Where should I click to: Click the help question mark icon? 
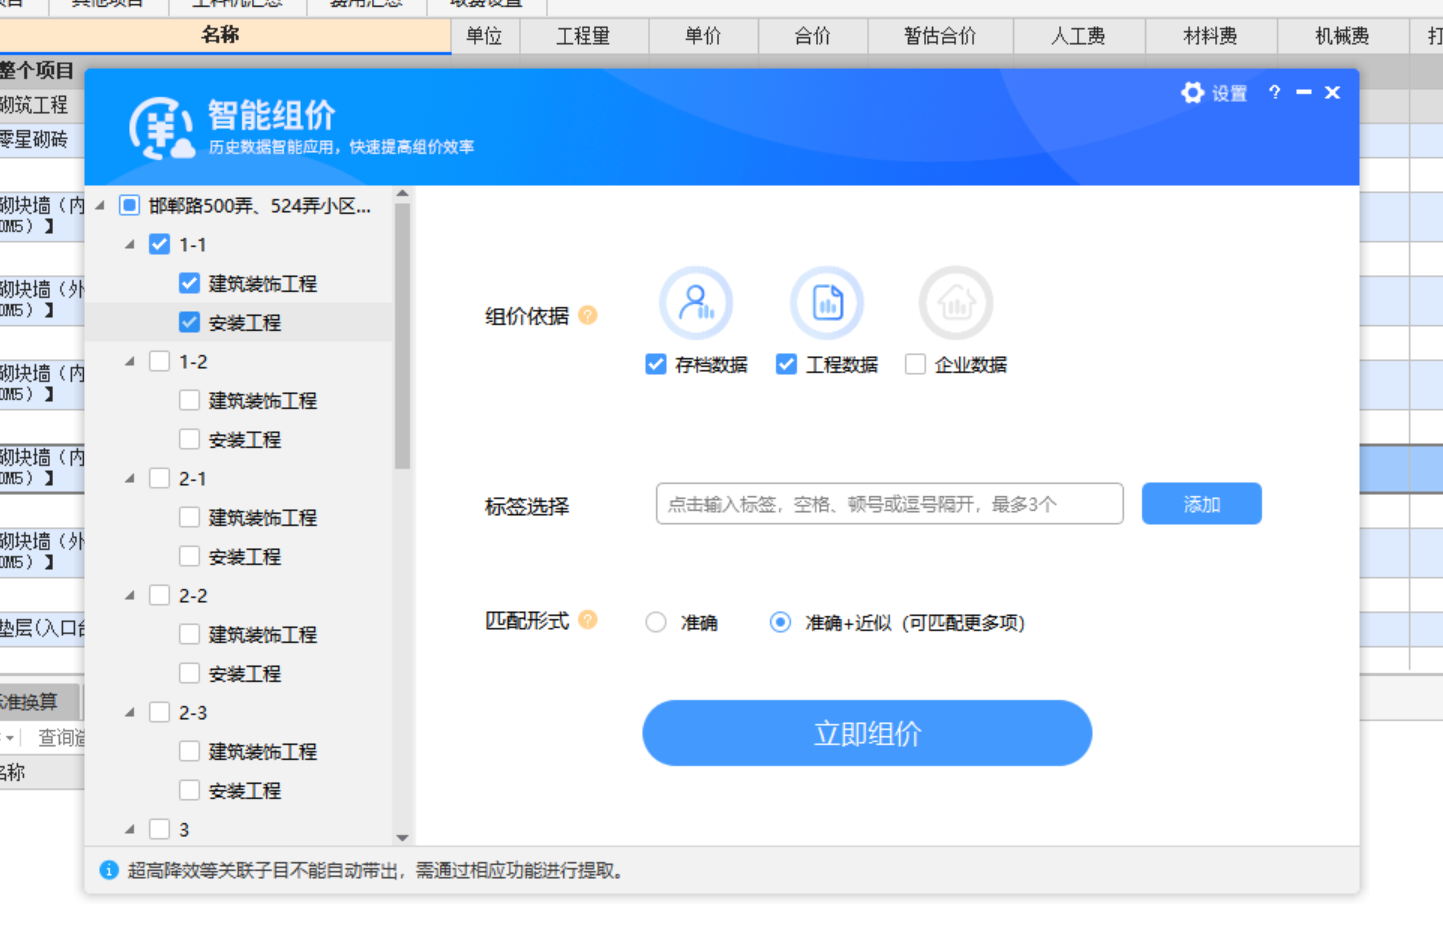(x=1274, y=92)
